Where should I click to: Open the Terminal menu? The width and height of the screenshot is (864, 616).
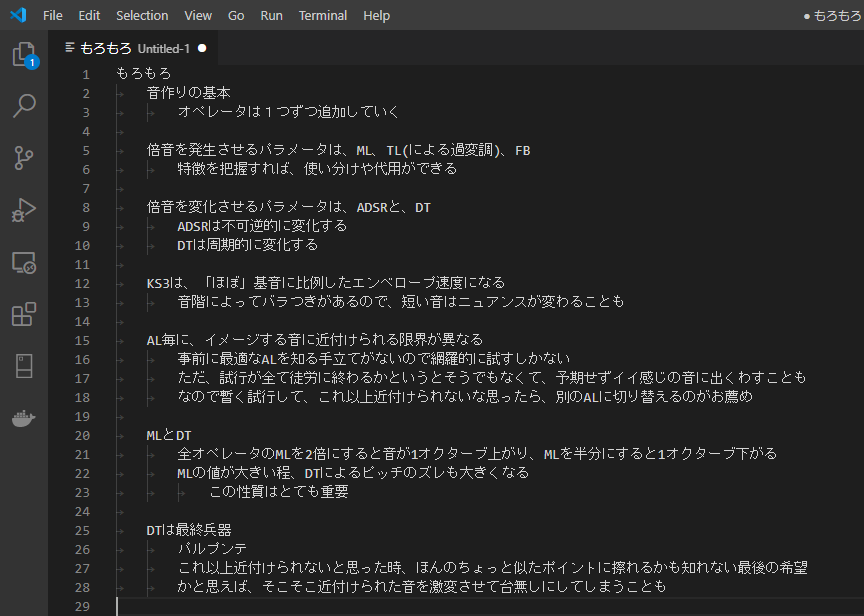point(322,15)
